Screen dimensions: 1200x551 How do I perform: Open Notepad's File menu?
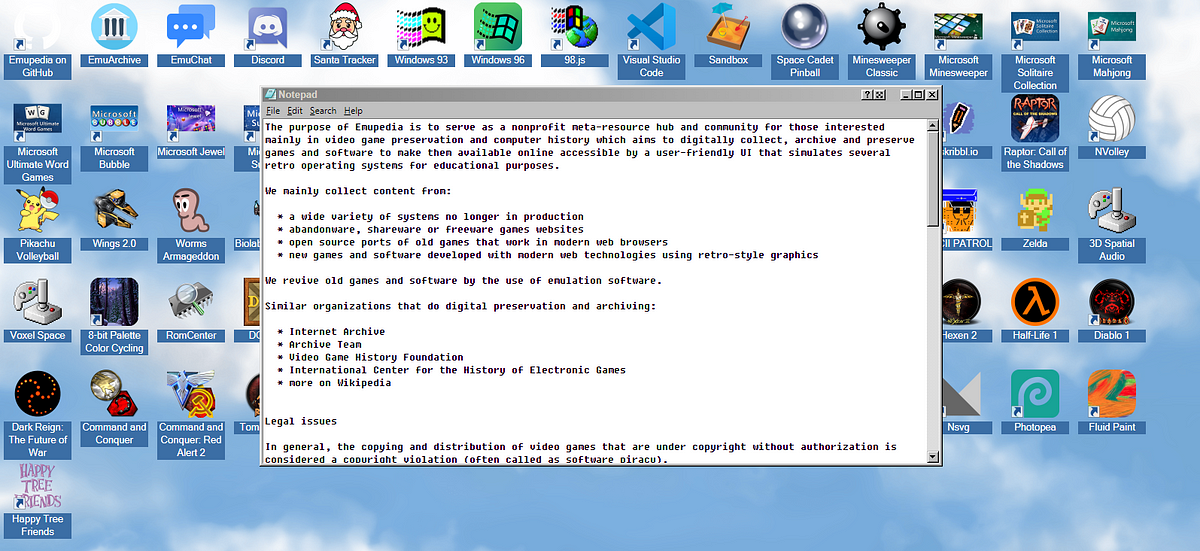(x=273, y=111)
